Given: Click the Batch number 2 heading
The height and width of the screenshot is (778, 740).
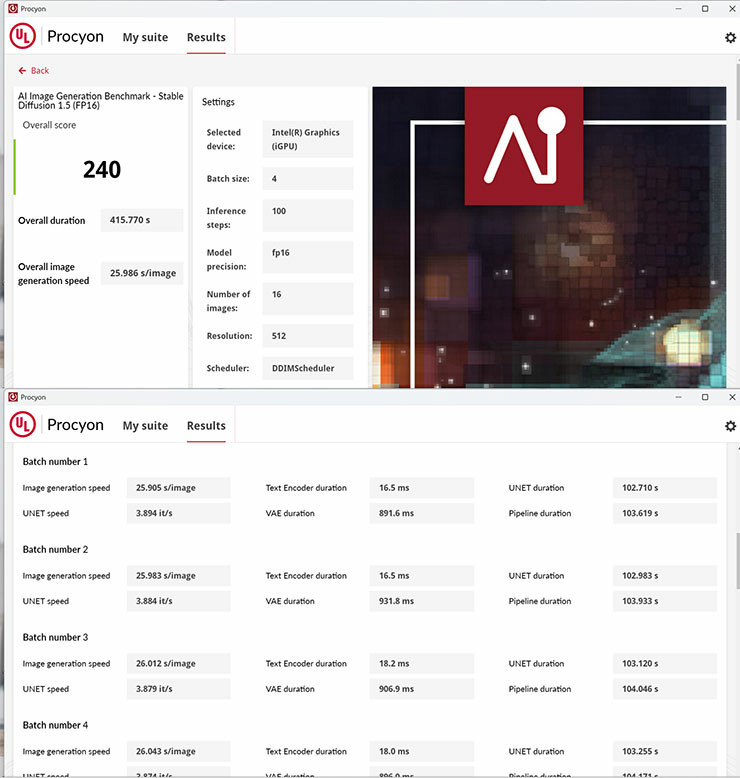Looking at the screenshot, I should tap(55, 549).
